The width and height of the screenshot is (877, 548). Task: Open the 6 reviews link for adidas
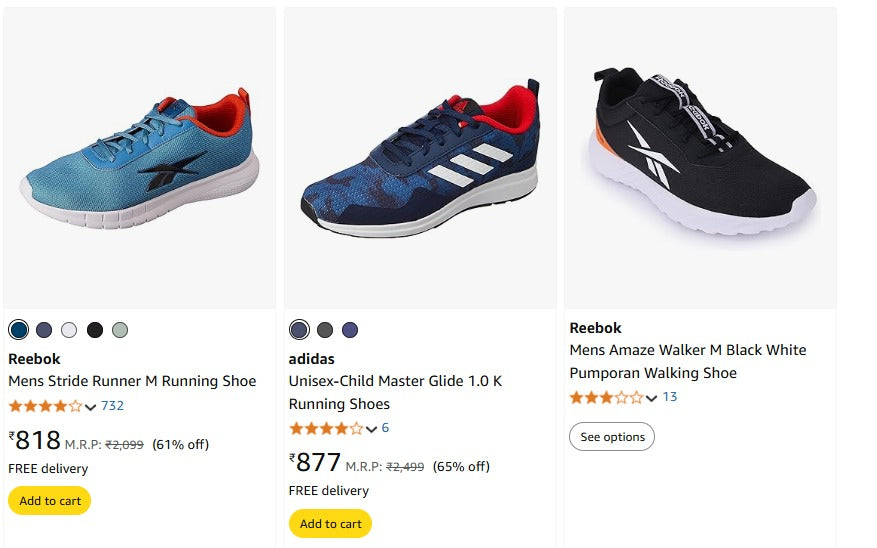point(385,428)
